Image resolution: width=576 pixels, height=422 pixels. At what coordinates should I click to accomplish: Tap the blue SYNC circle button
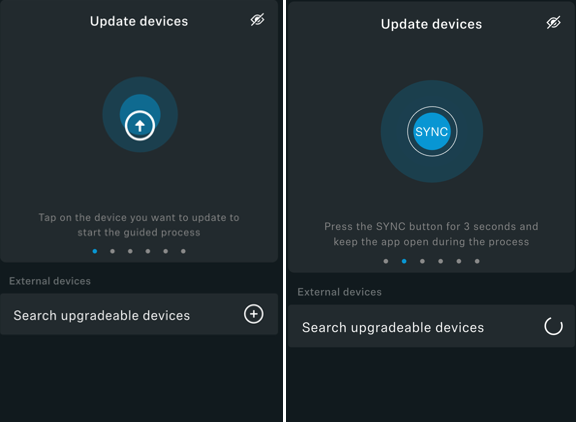pos(432,131)
